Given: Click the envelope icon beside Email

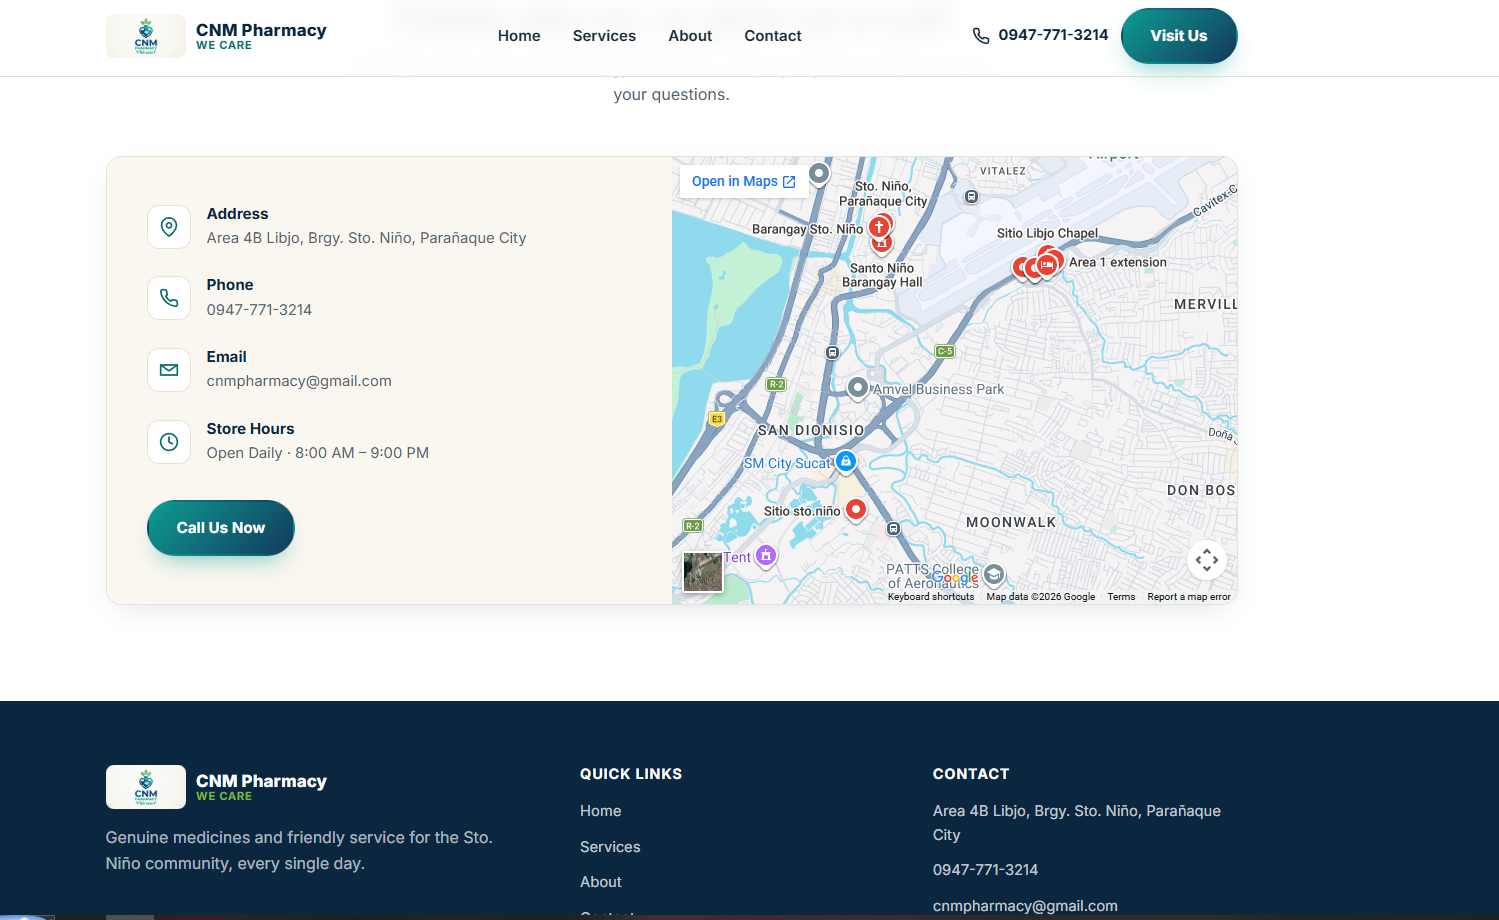Looking at the screenshot, I should 169,370.
